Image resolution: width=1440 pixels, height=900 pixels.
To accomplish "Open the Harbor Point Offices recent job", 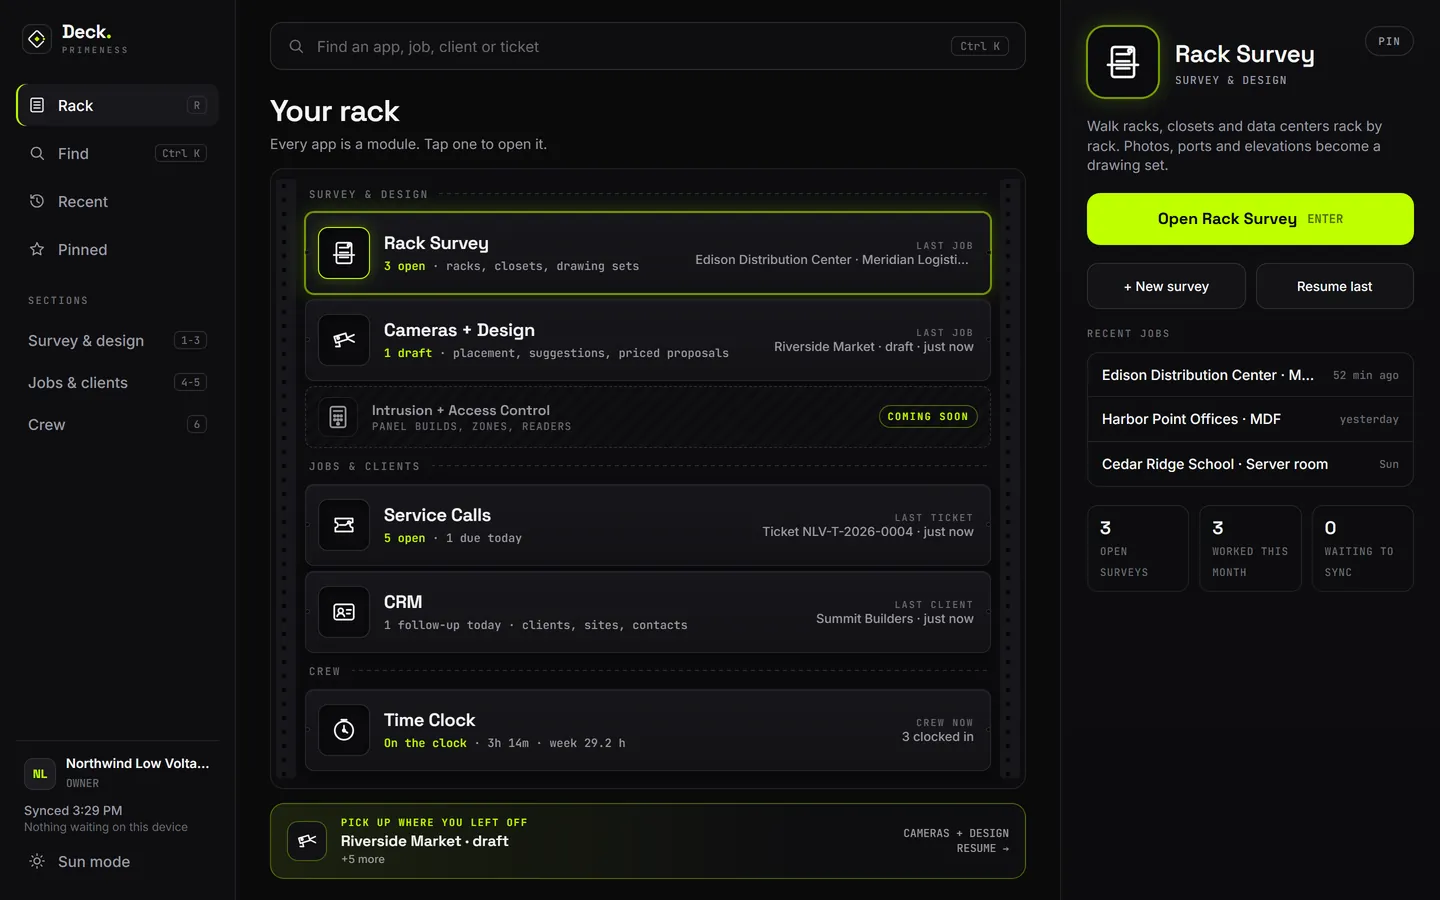I will [x=1250, y=419].
